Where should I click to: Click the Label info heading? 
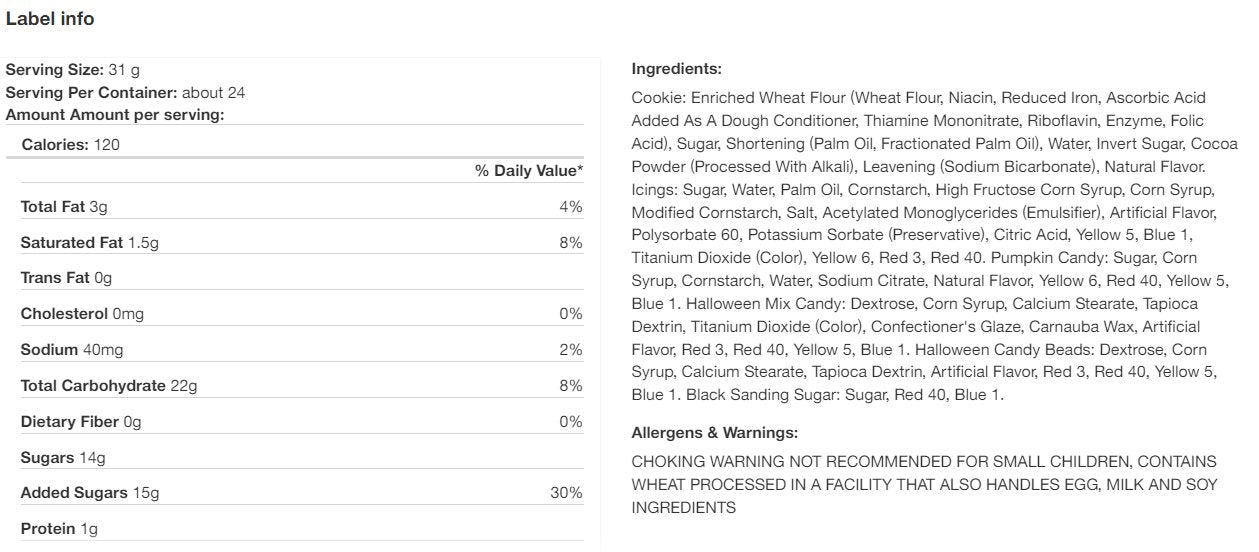pyautogui.click(x=50, y=19)
